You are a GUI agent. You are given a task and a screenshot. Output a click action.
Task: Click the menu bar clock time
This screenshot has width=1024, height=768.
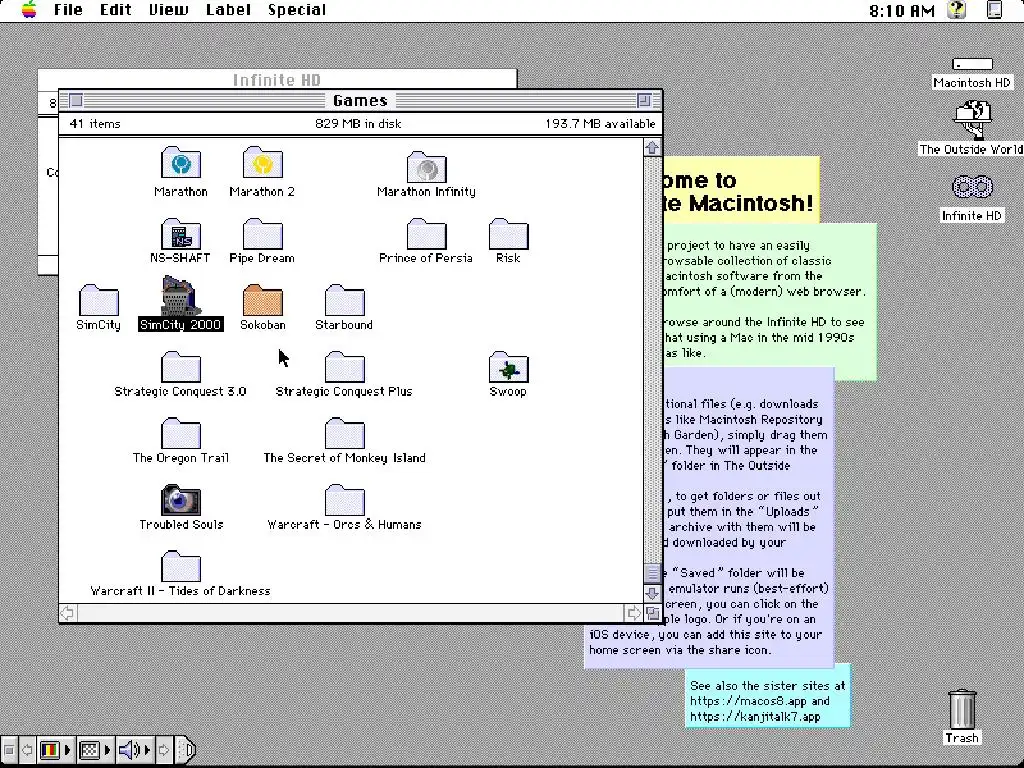coord(902,10)
